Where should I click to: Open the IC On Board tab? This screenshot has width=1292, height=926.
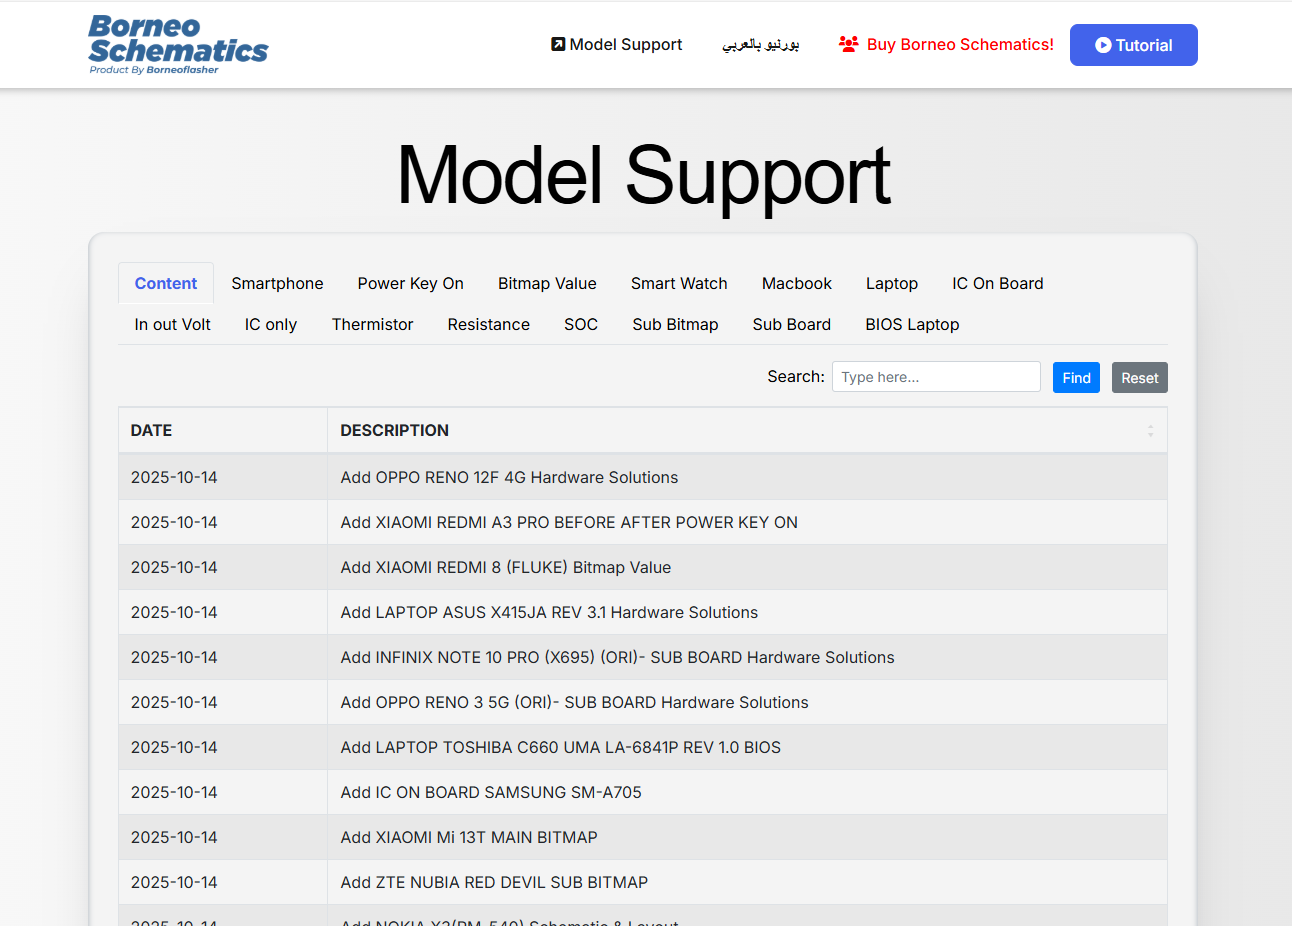[x=997, y=283]
